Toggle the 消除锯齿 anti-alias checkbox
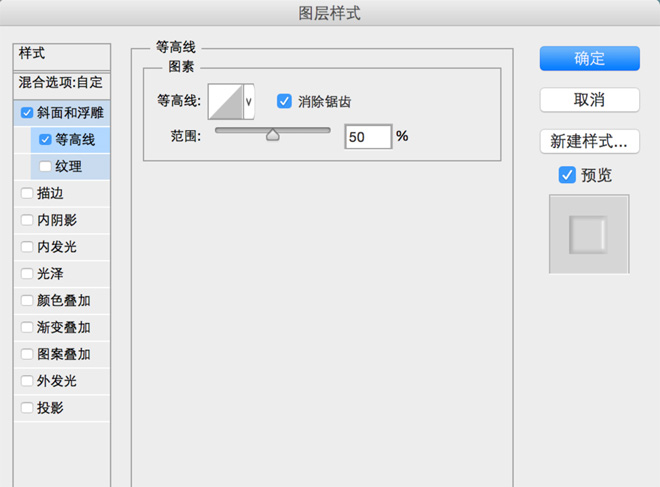The width and height of the screenshot is (660, 487). click(284, 101)
